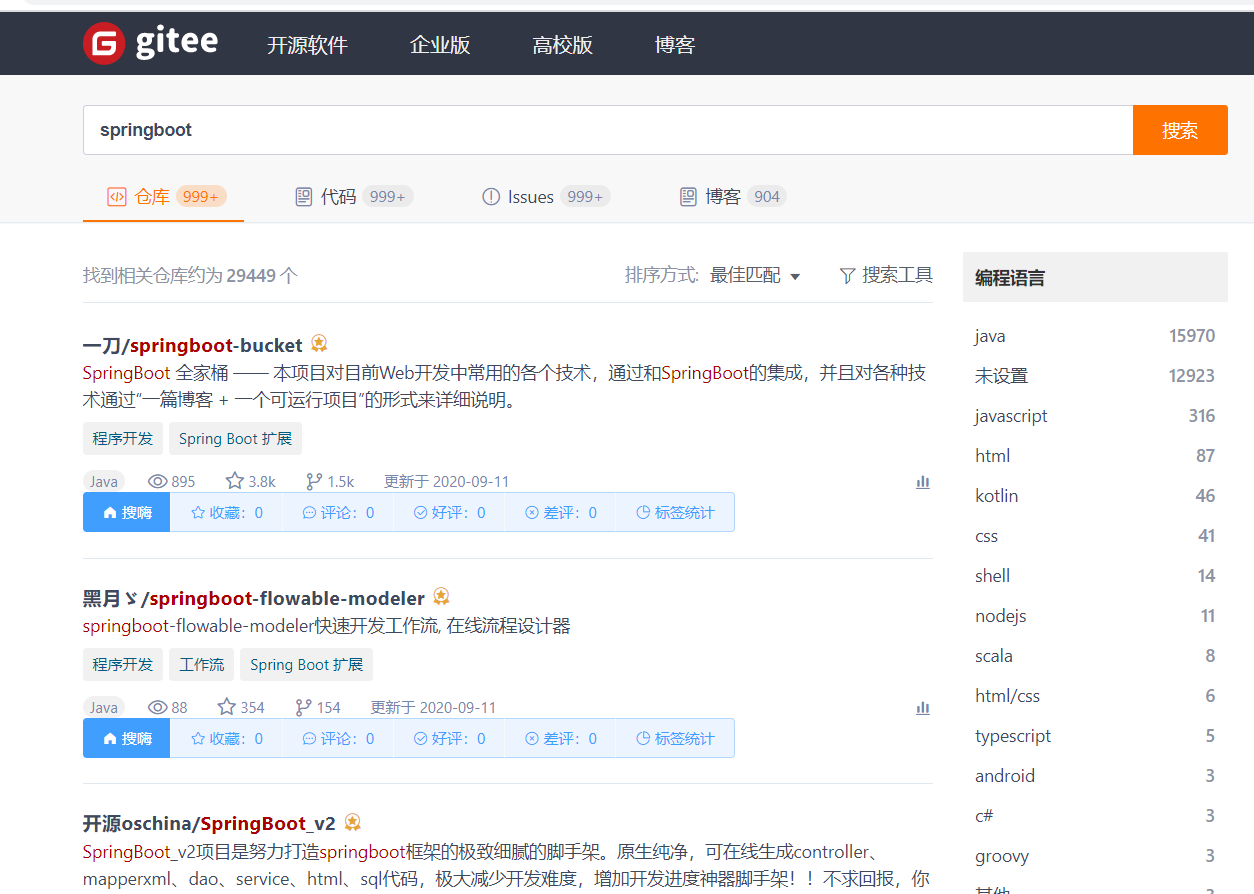Filter by 未设置 language

(1095, 376)
